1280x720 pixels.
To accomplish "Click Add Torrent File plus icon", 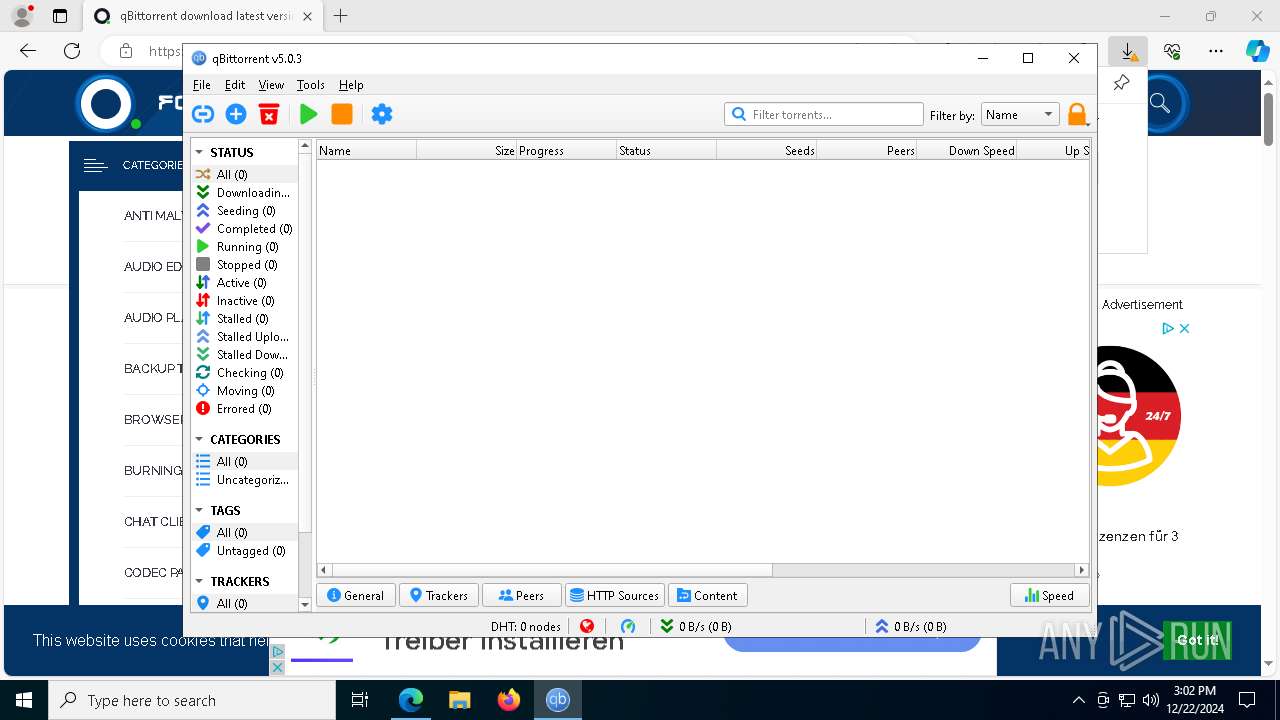I will click(x=236, y=114).
